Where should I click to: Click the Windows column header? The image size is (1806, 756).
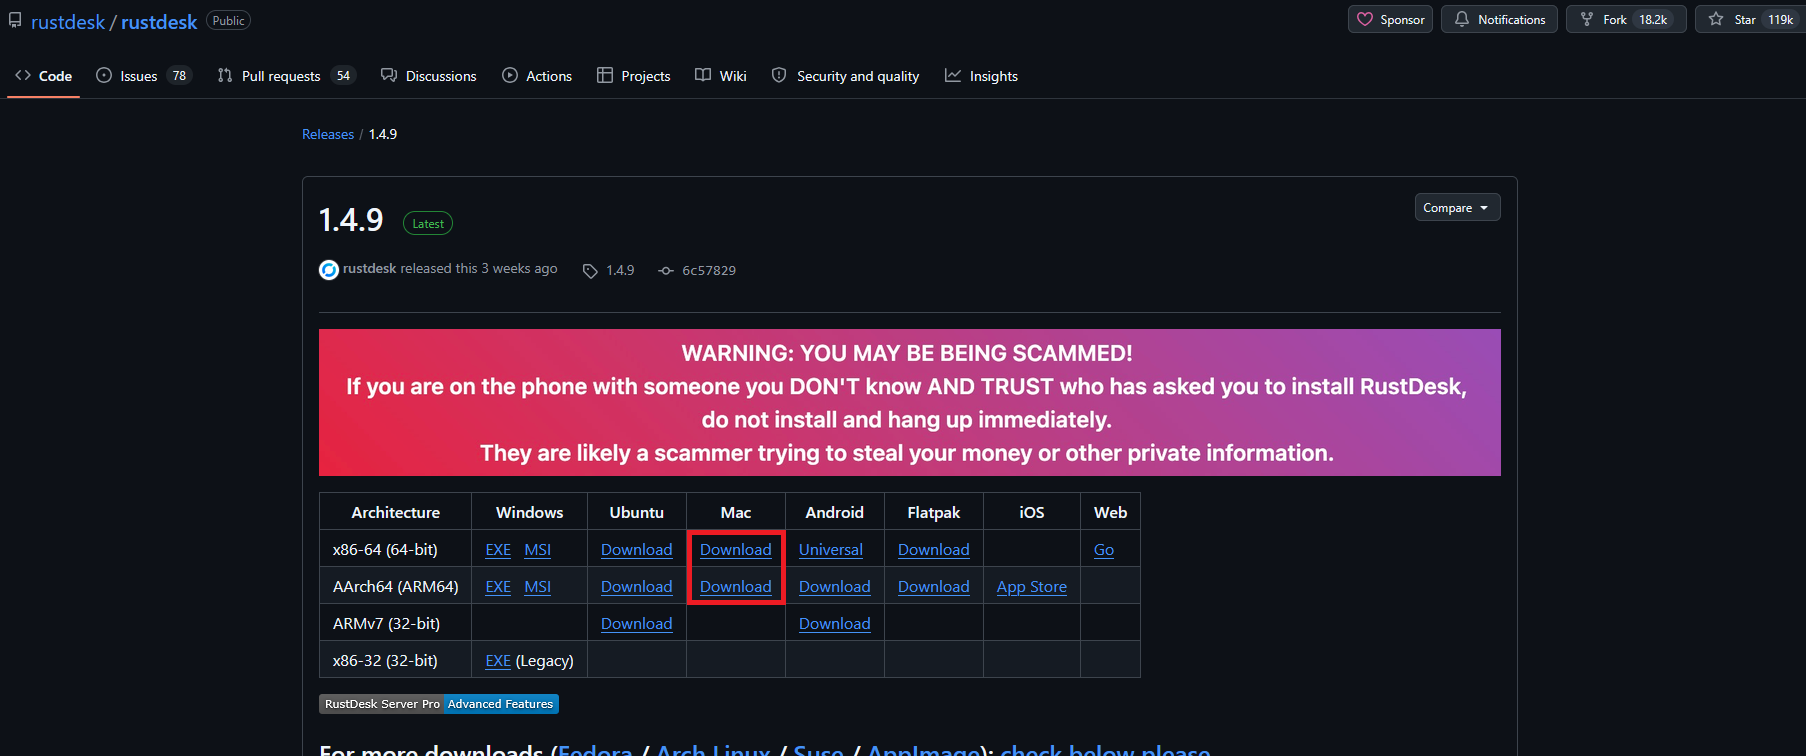tap(530, 513)
